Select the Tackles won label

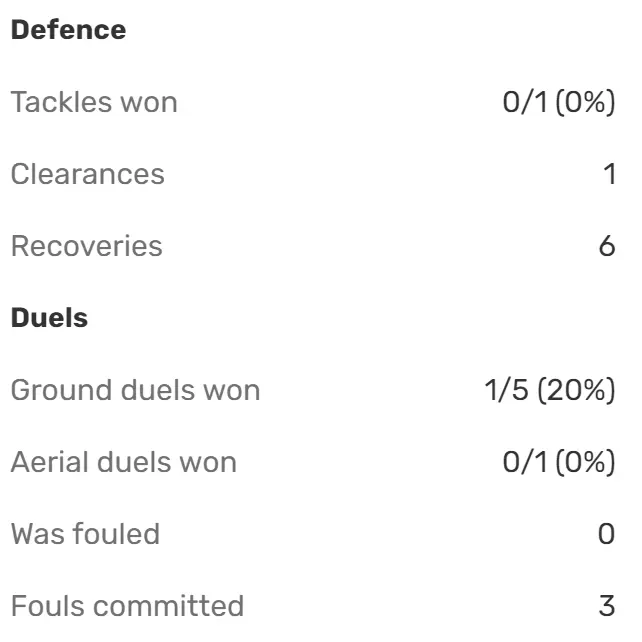[x=94, y=102]
